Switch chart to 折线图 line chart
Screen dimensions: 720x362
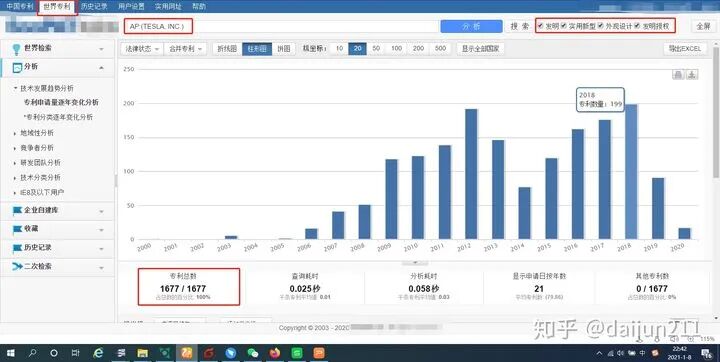tap(227, 49)
